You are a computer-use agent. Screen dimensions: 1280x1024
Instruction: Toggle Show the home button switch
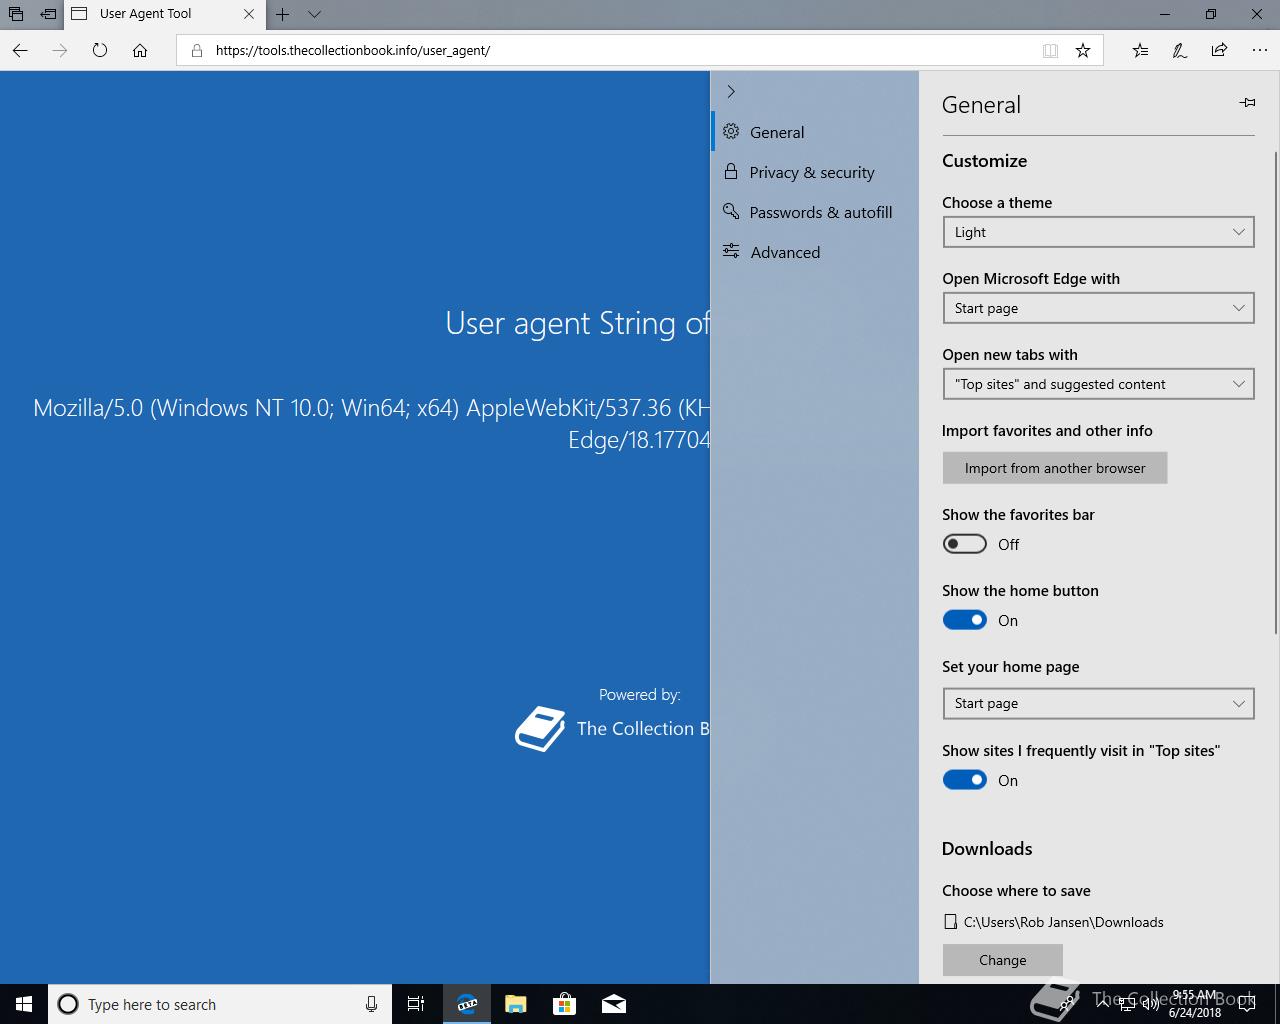965,620
